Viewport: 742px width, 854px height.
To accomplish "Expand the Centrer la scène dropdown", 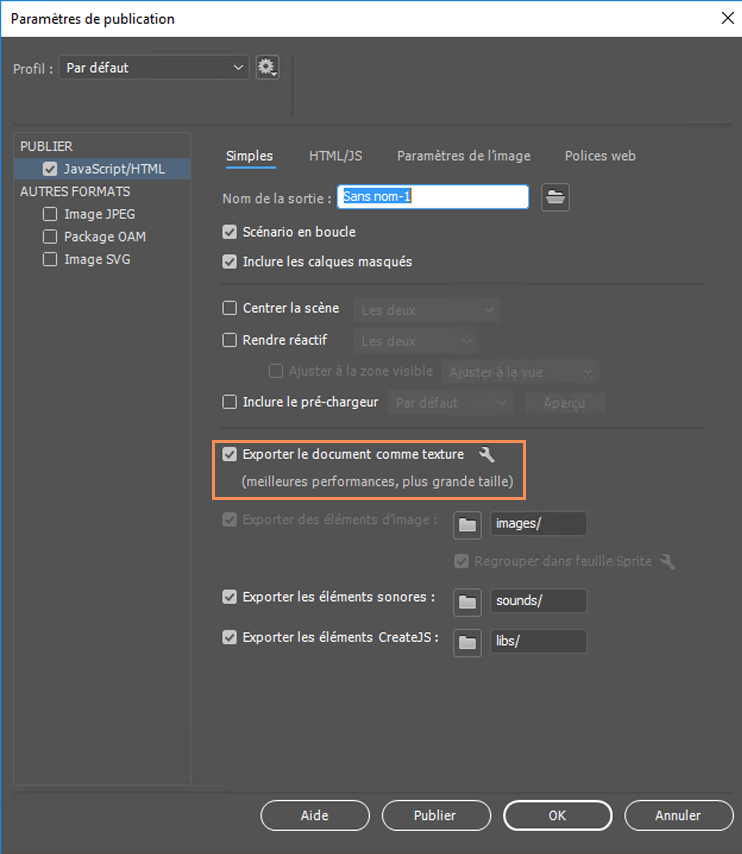I will click(427, 310).
